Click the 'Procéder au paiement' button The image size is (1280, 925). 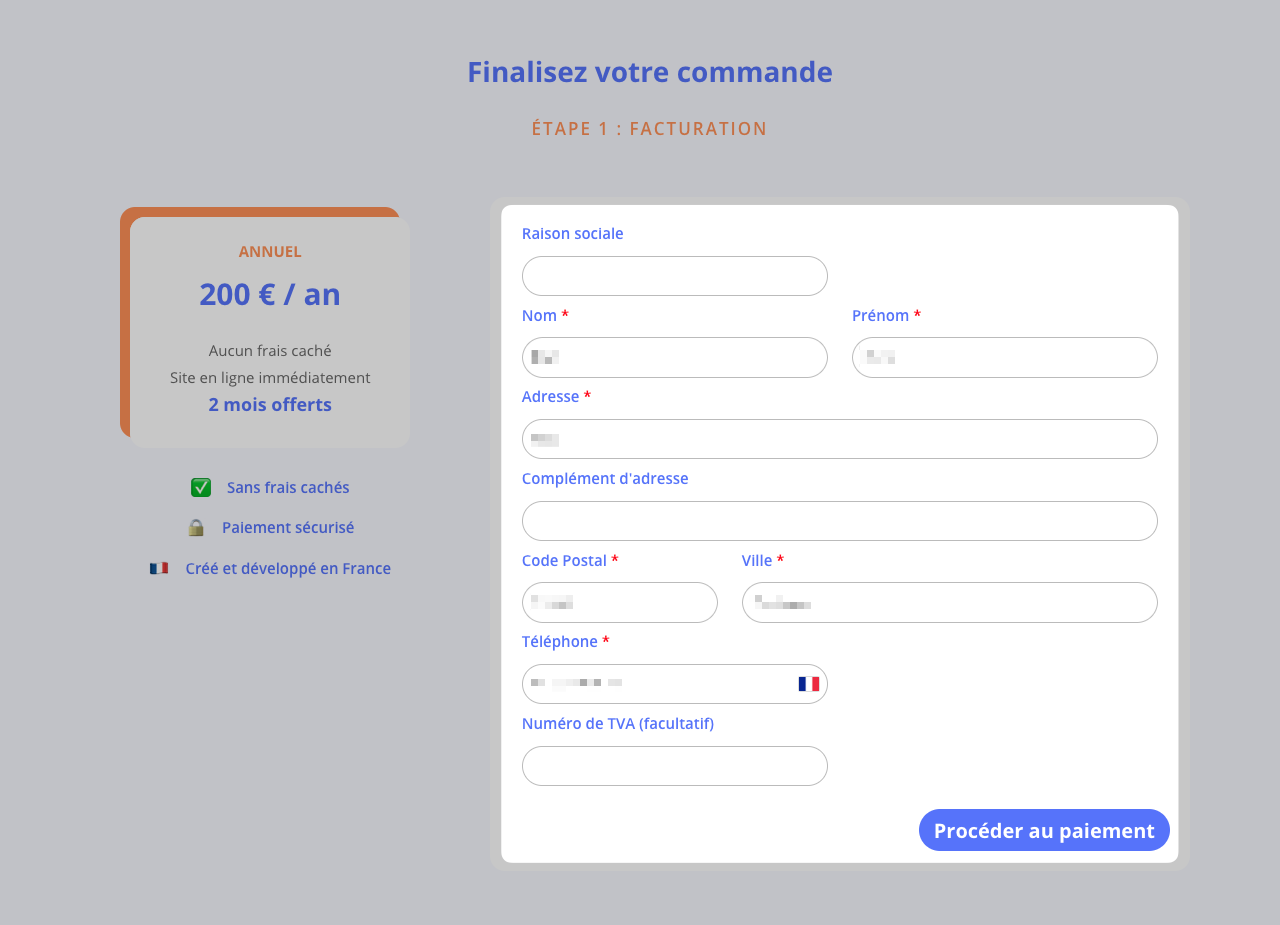coord(1044,830)
